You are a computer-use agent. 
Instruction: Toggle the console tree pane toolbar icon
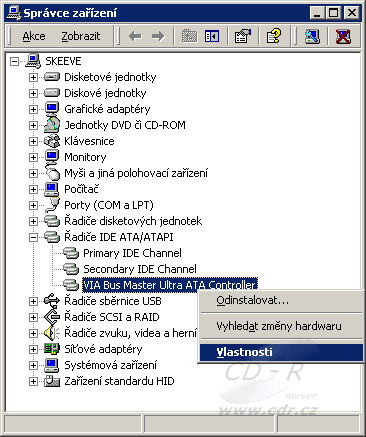click(212, 36)
